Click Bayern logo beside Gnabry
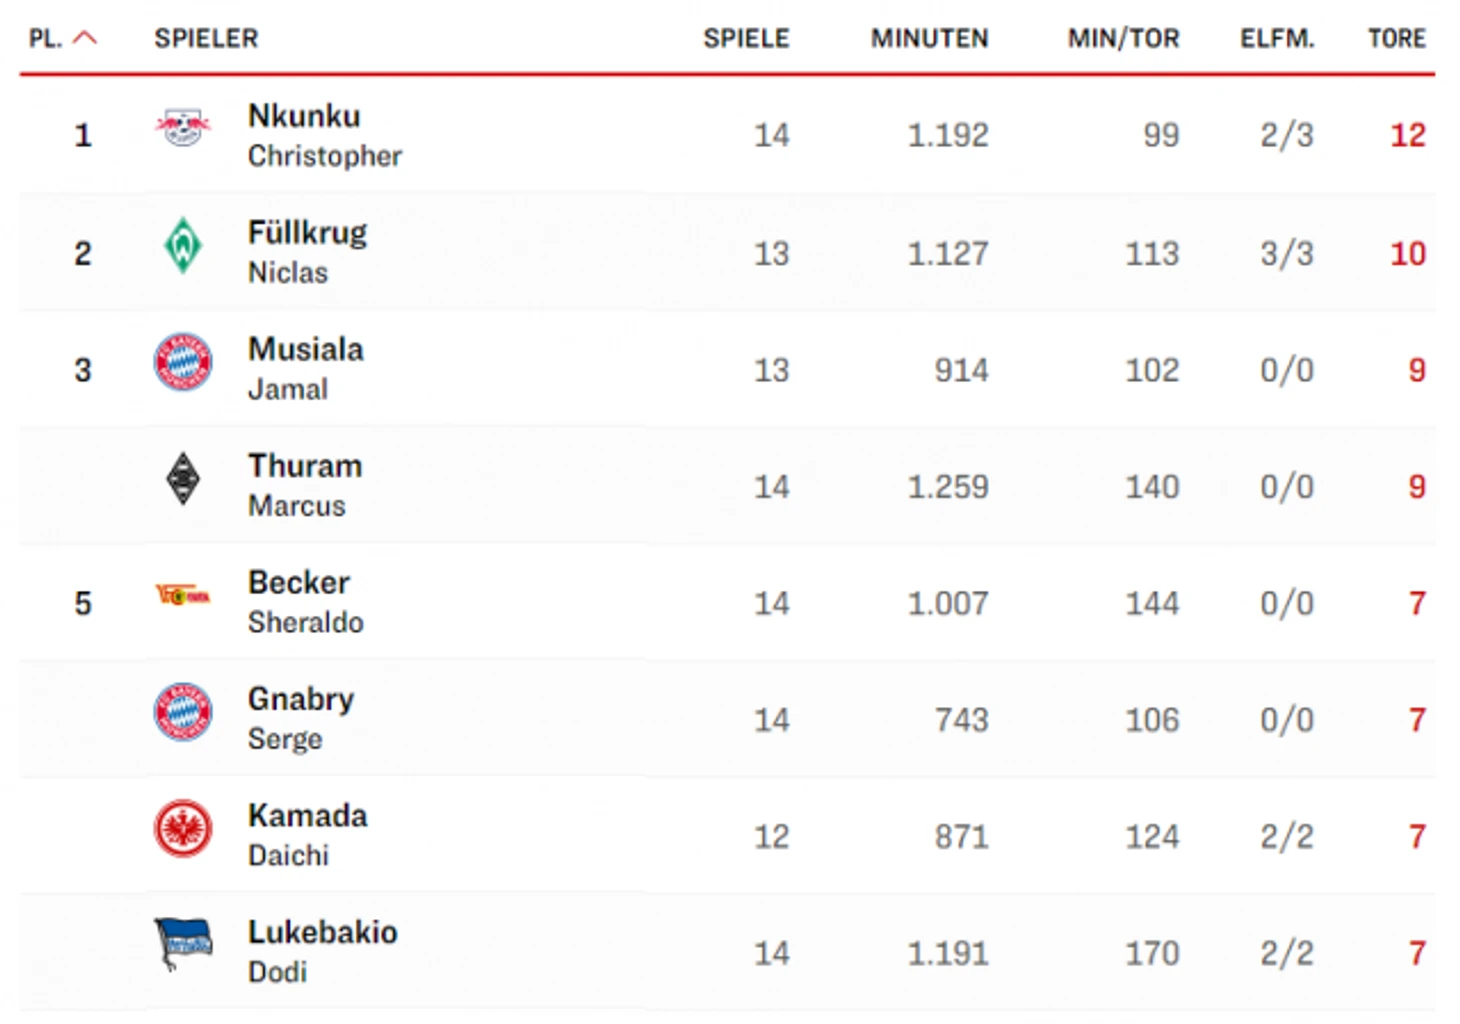Screen dimensions: 1460x1024 [183, 712]
